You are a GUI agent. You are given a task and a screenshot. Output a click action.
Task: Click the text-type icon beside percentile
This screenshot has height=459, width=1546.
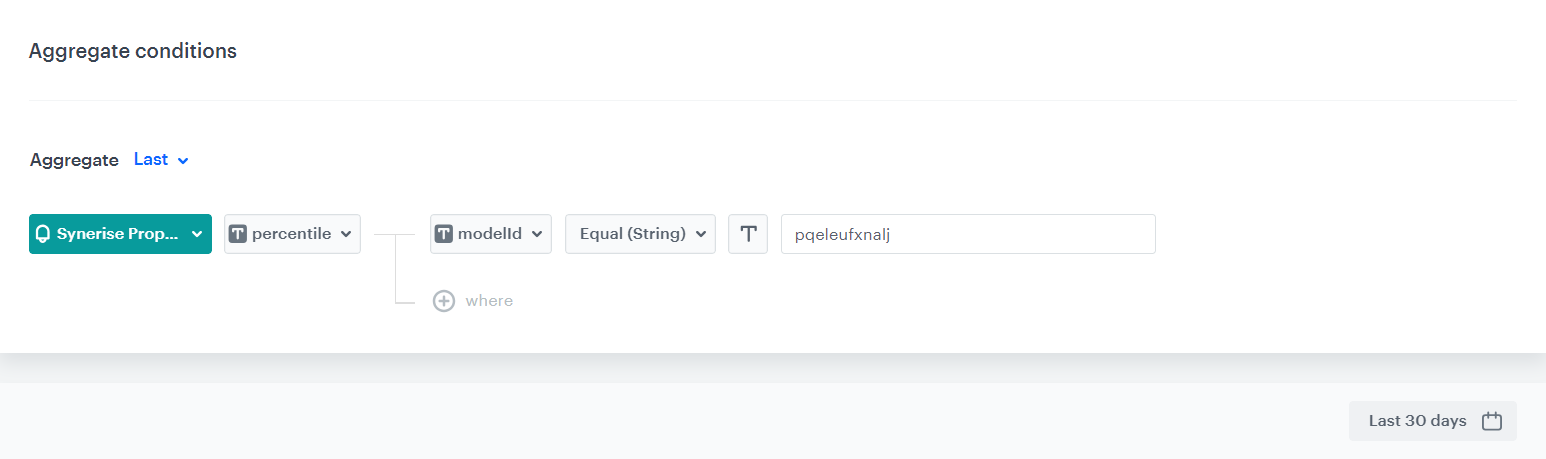tap(238, 234)
